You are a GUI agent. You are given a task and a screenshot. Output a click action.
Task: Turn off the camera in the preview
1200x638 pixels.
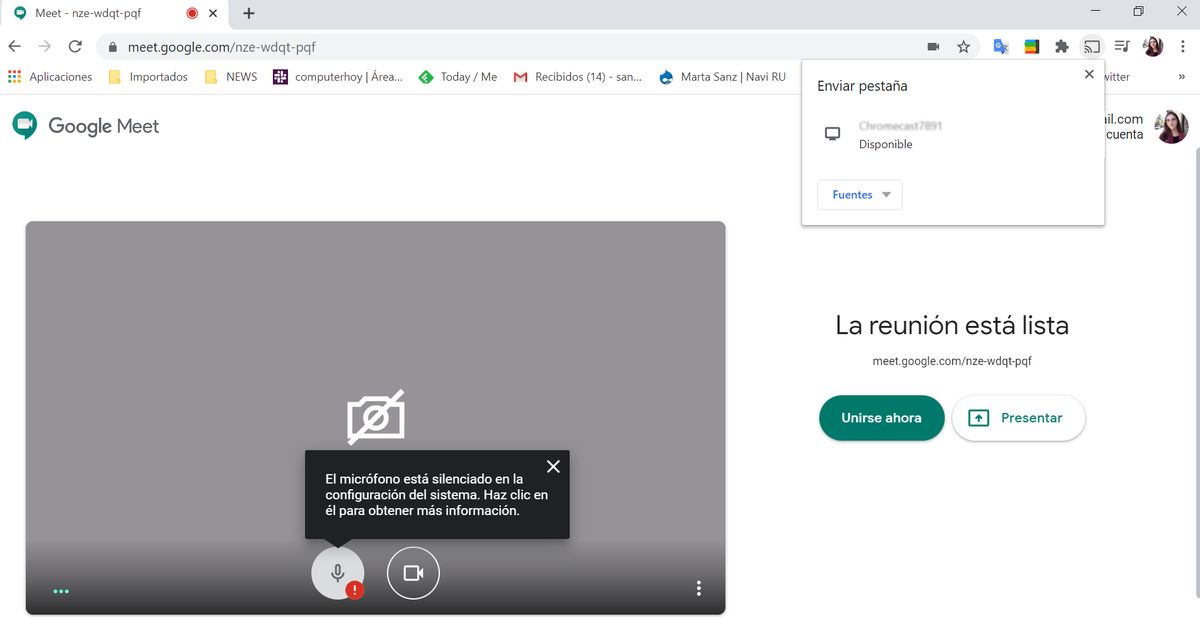tap(413, 573)
